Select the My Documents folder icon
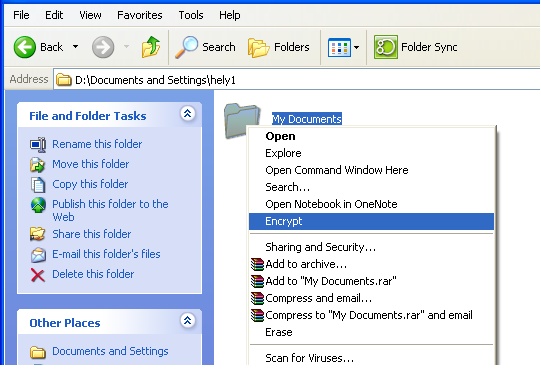541x384 pixels. [x=242, y=121]
